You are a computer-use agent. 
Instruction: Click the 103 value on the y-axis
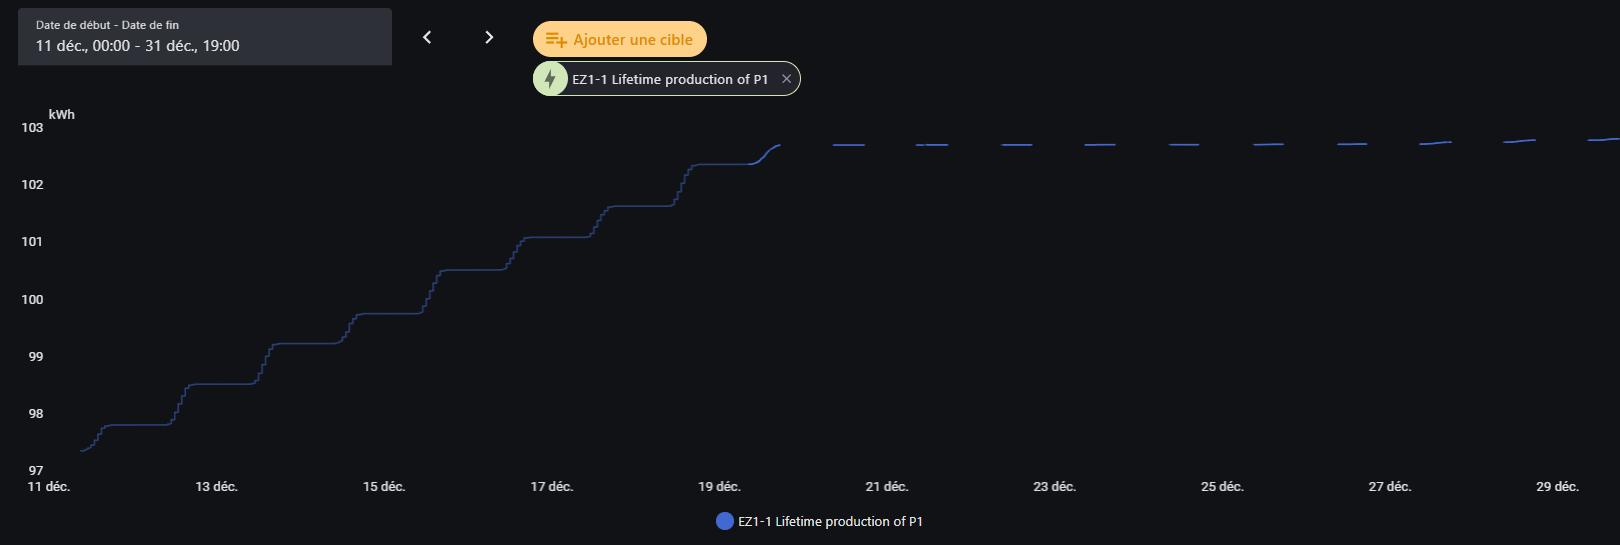32,128
